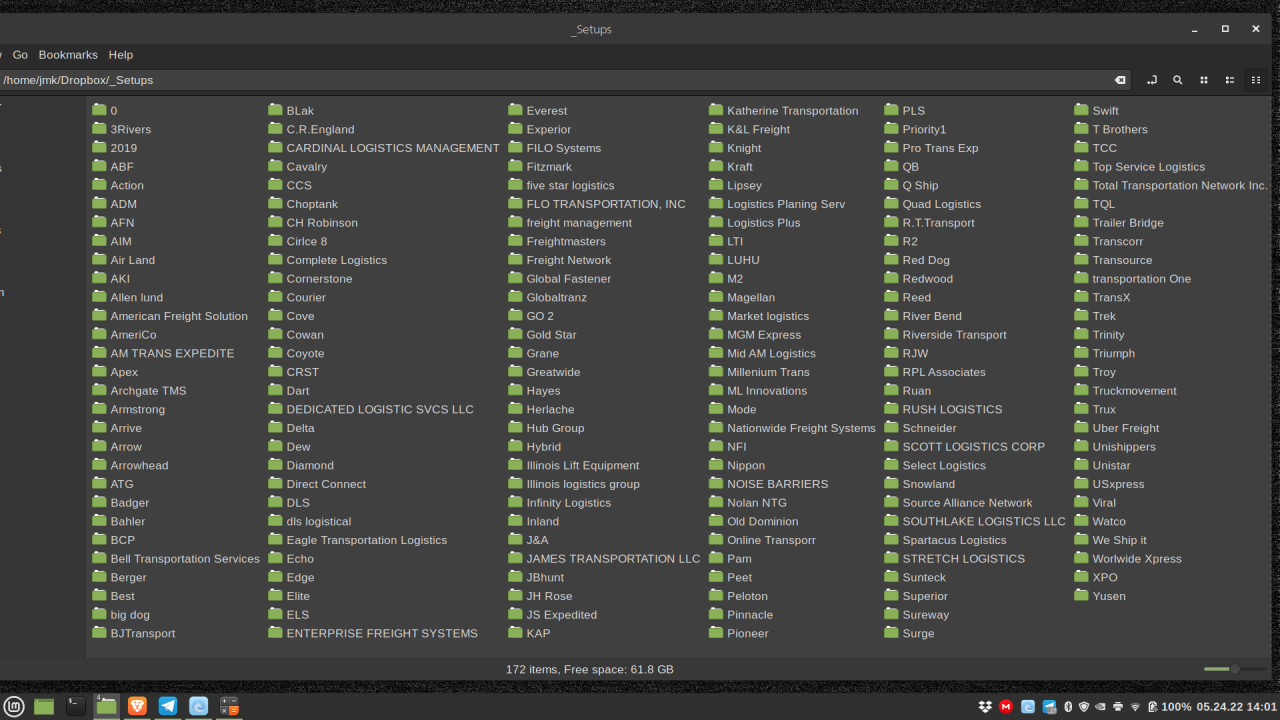This screenshot has width=1280, height=720.
Task: Select the DEDICATED LOGISTIC SVCS LLC folder
Action: point(371,409)
